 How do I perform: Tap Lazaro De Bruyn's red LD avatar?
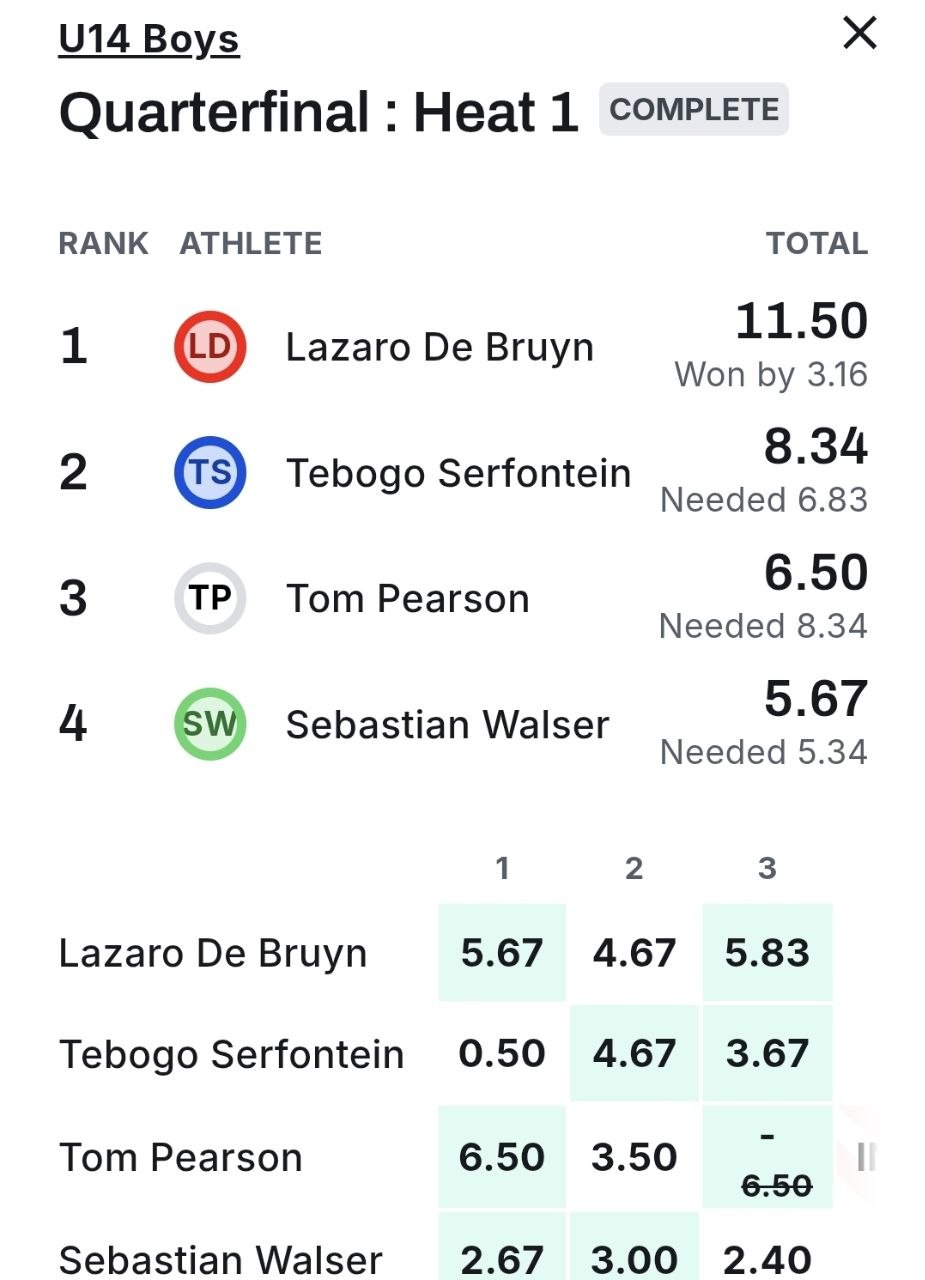(210, 347)
